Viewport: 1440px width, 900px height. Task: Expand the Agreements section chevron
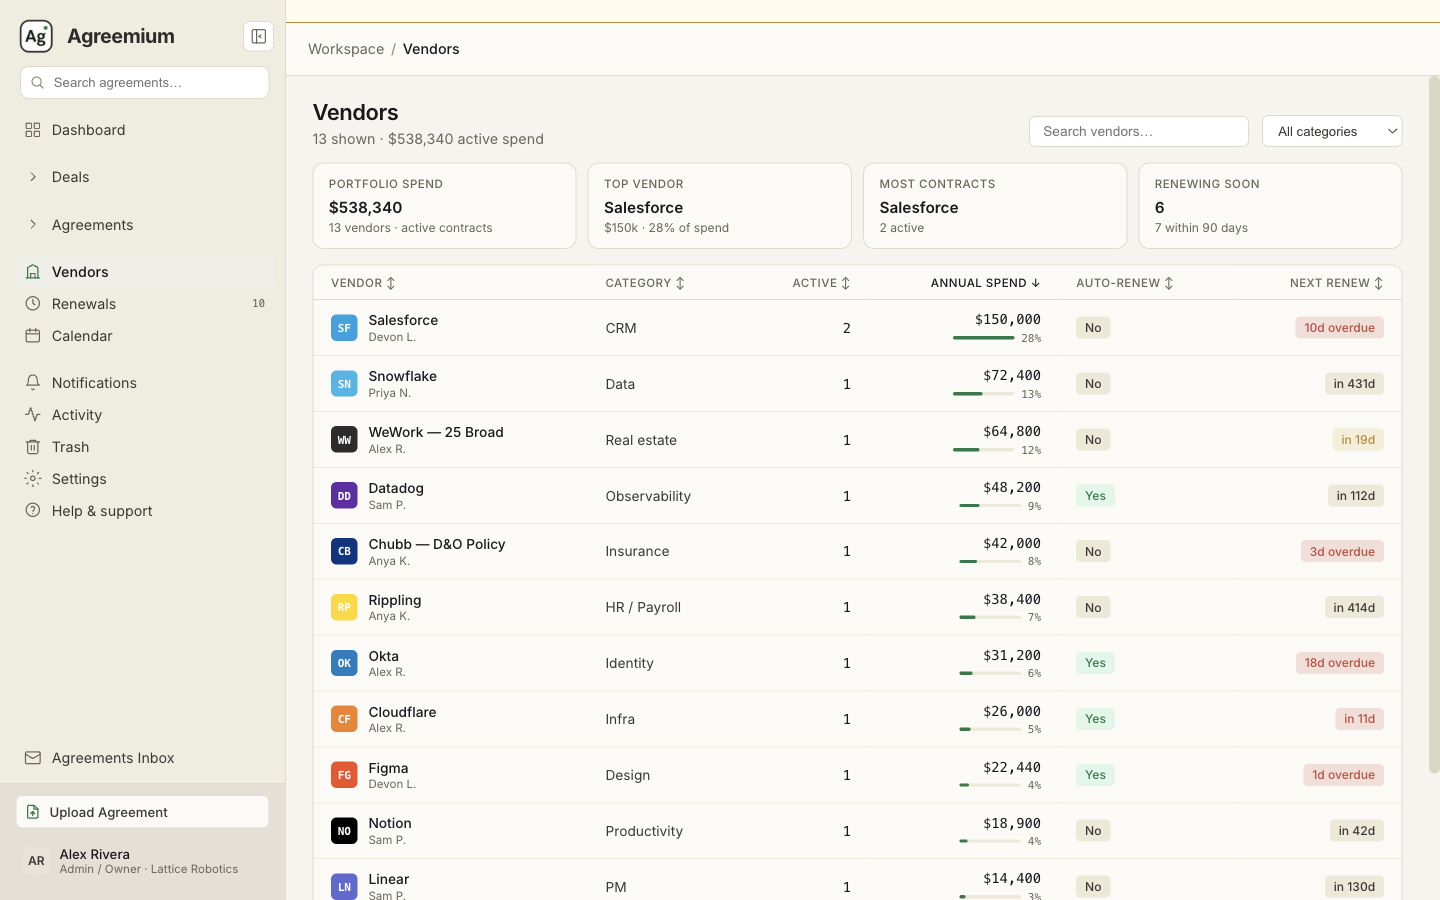coord(33,225)
